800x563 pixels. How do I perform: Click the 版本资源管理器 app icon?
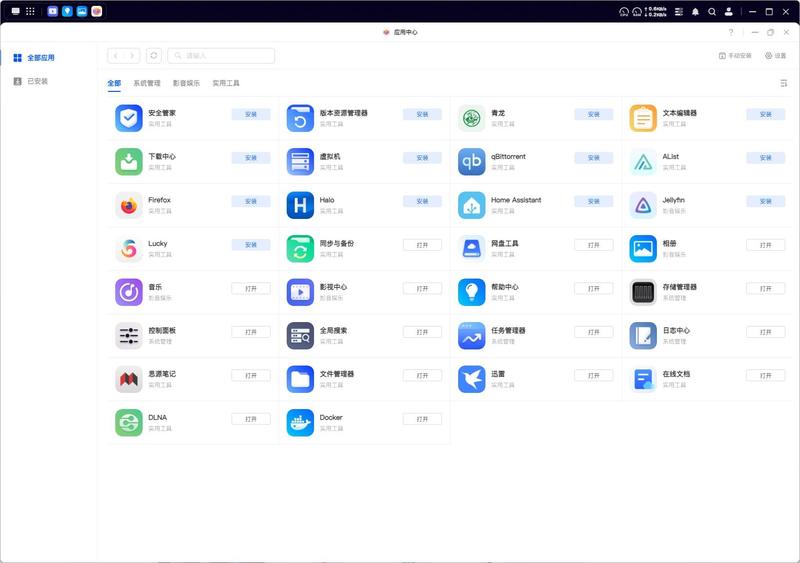300,118
